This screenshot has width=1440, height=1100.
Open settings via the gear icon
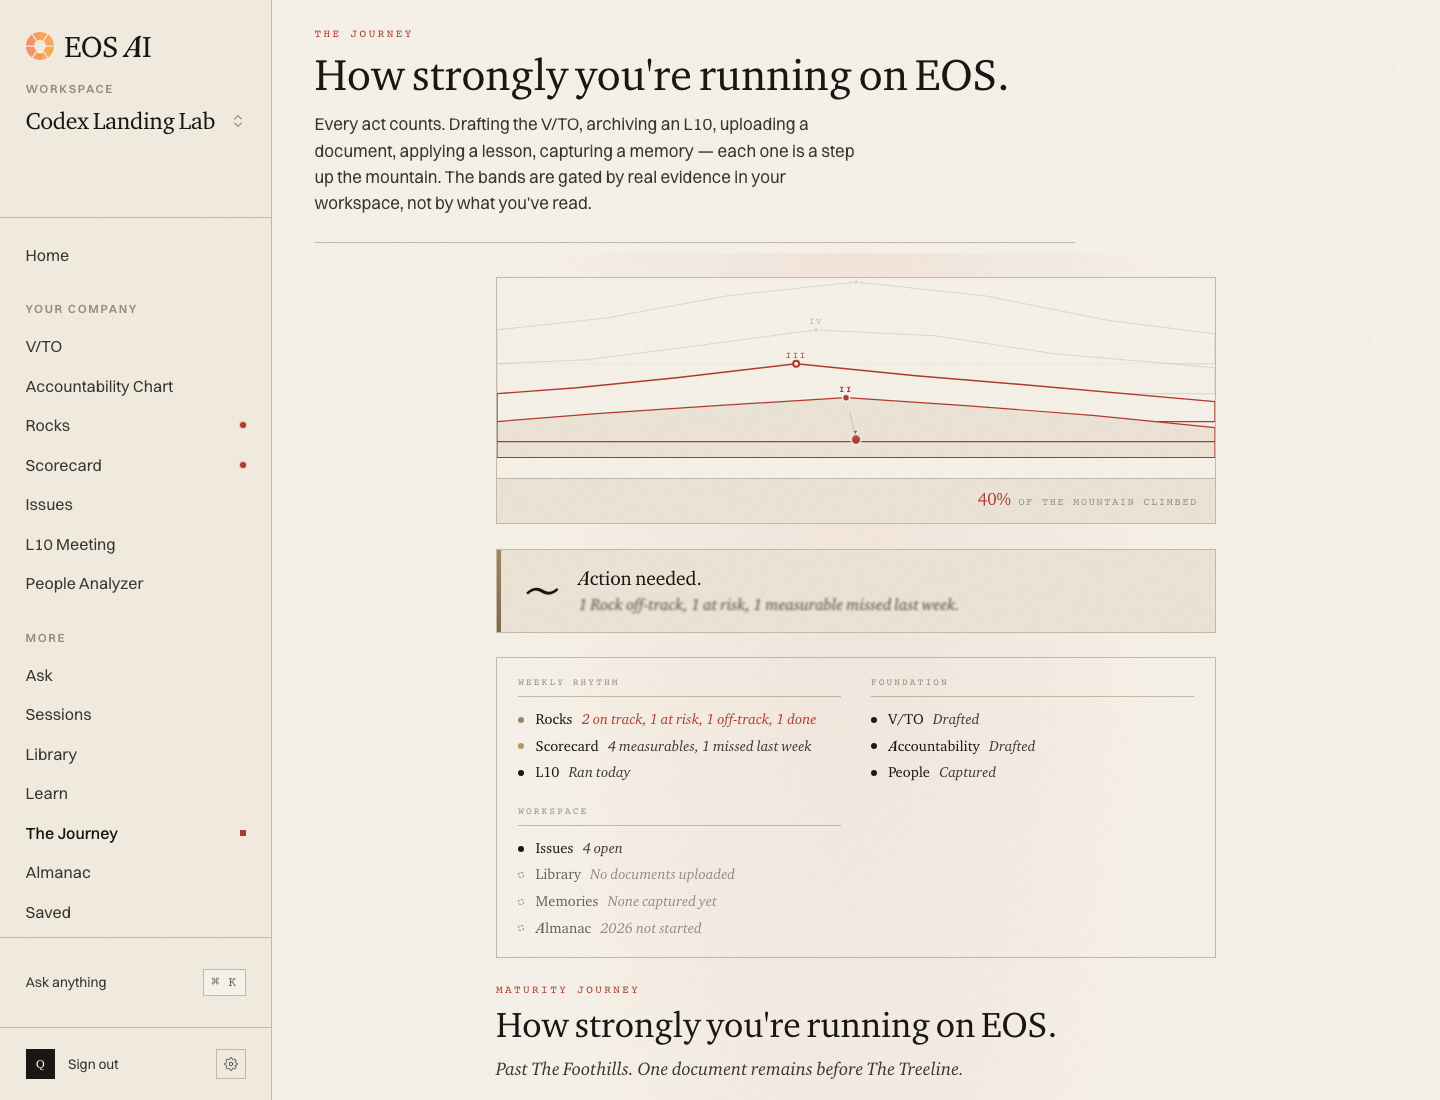click(231, 1064)
